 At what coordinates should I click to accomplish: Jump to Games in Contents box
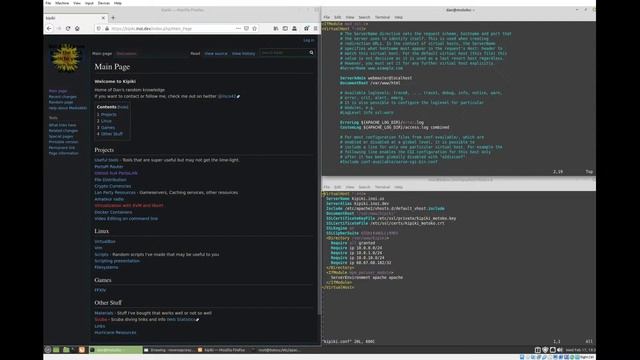pyautogui.click(x=108, y=128)
